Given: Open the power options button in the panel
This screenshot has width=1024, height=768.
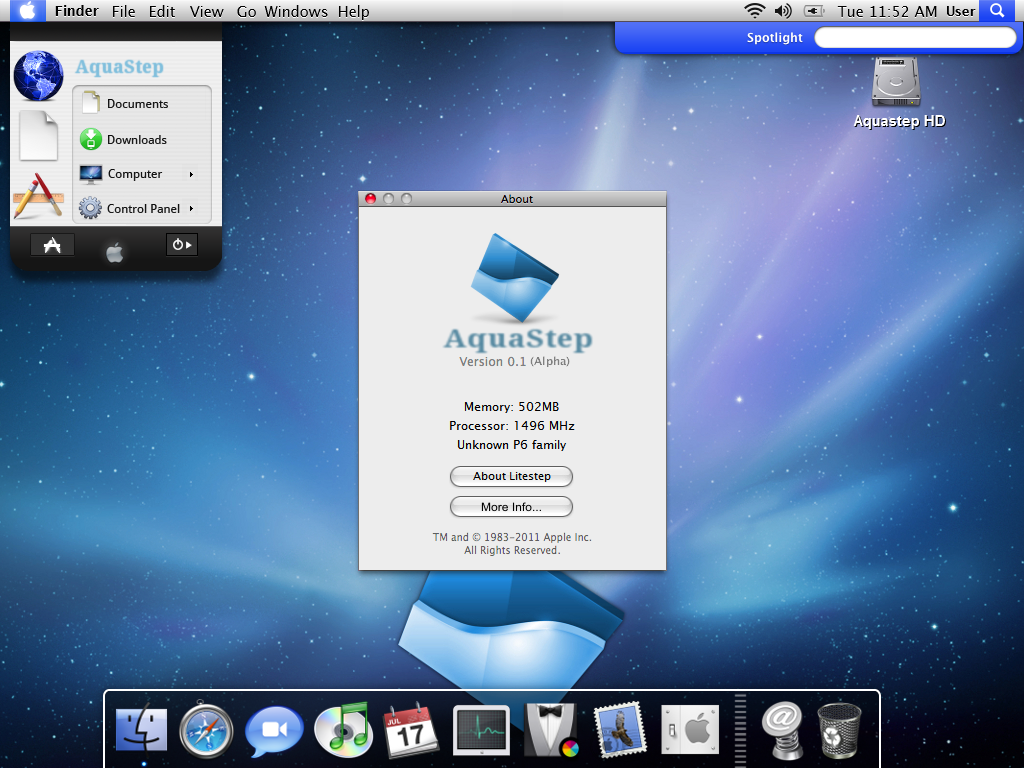Looking at the screenshot, I should click(182, 245).
